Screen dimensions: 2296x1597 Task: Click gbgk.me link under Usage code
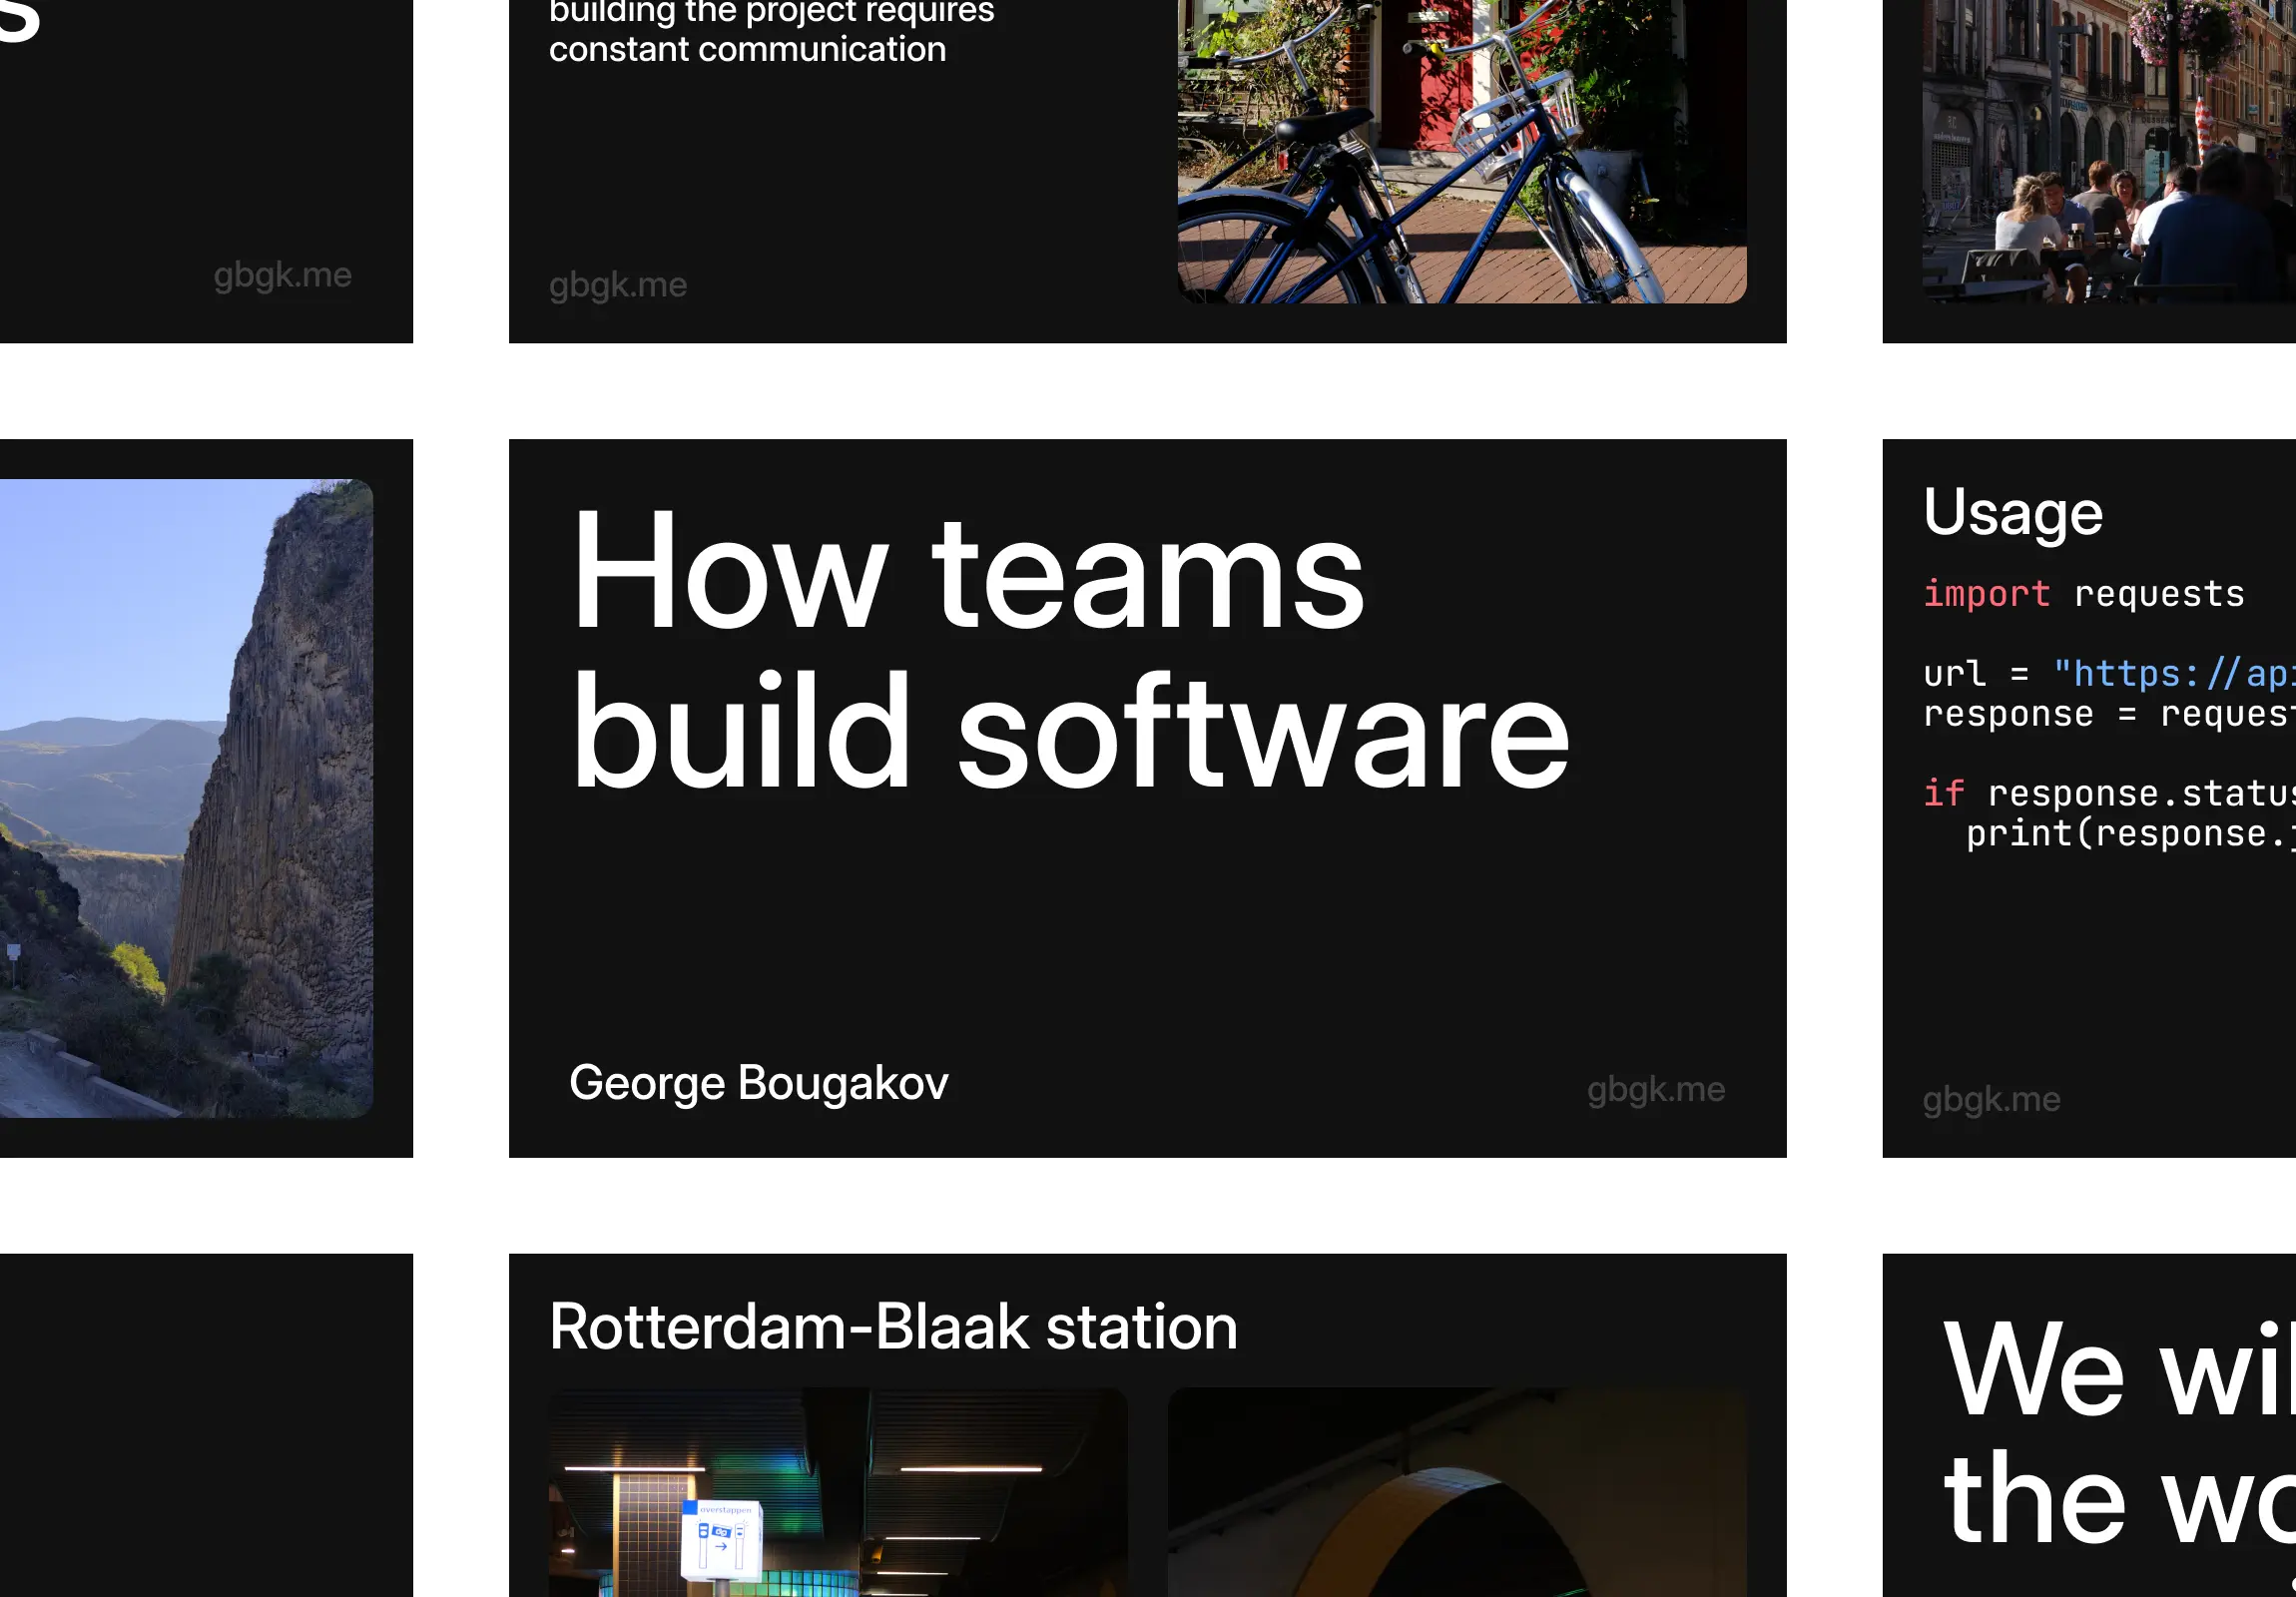(x=1990, y=1099)
